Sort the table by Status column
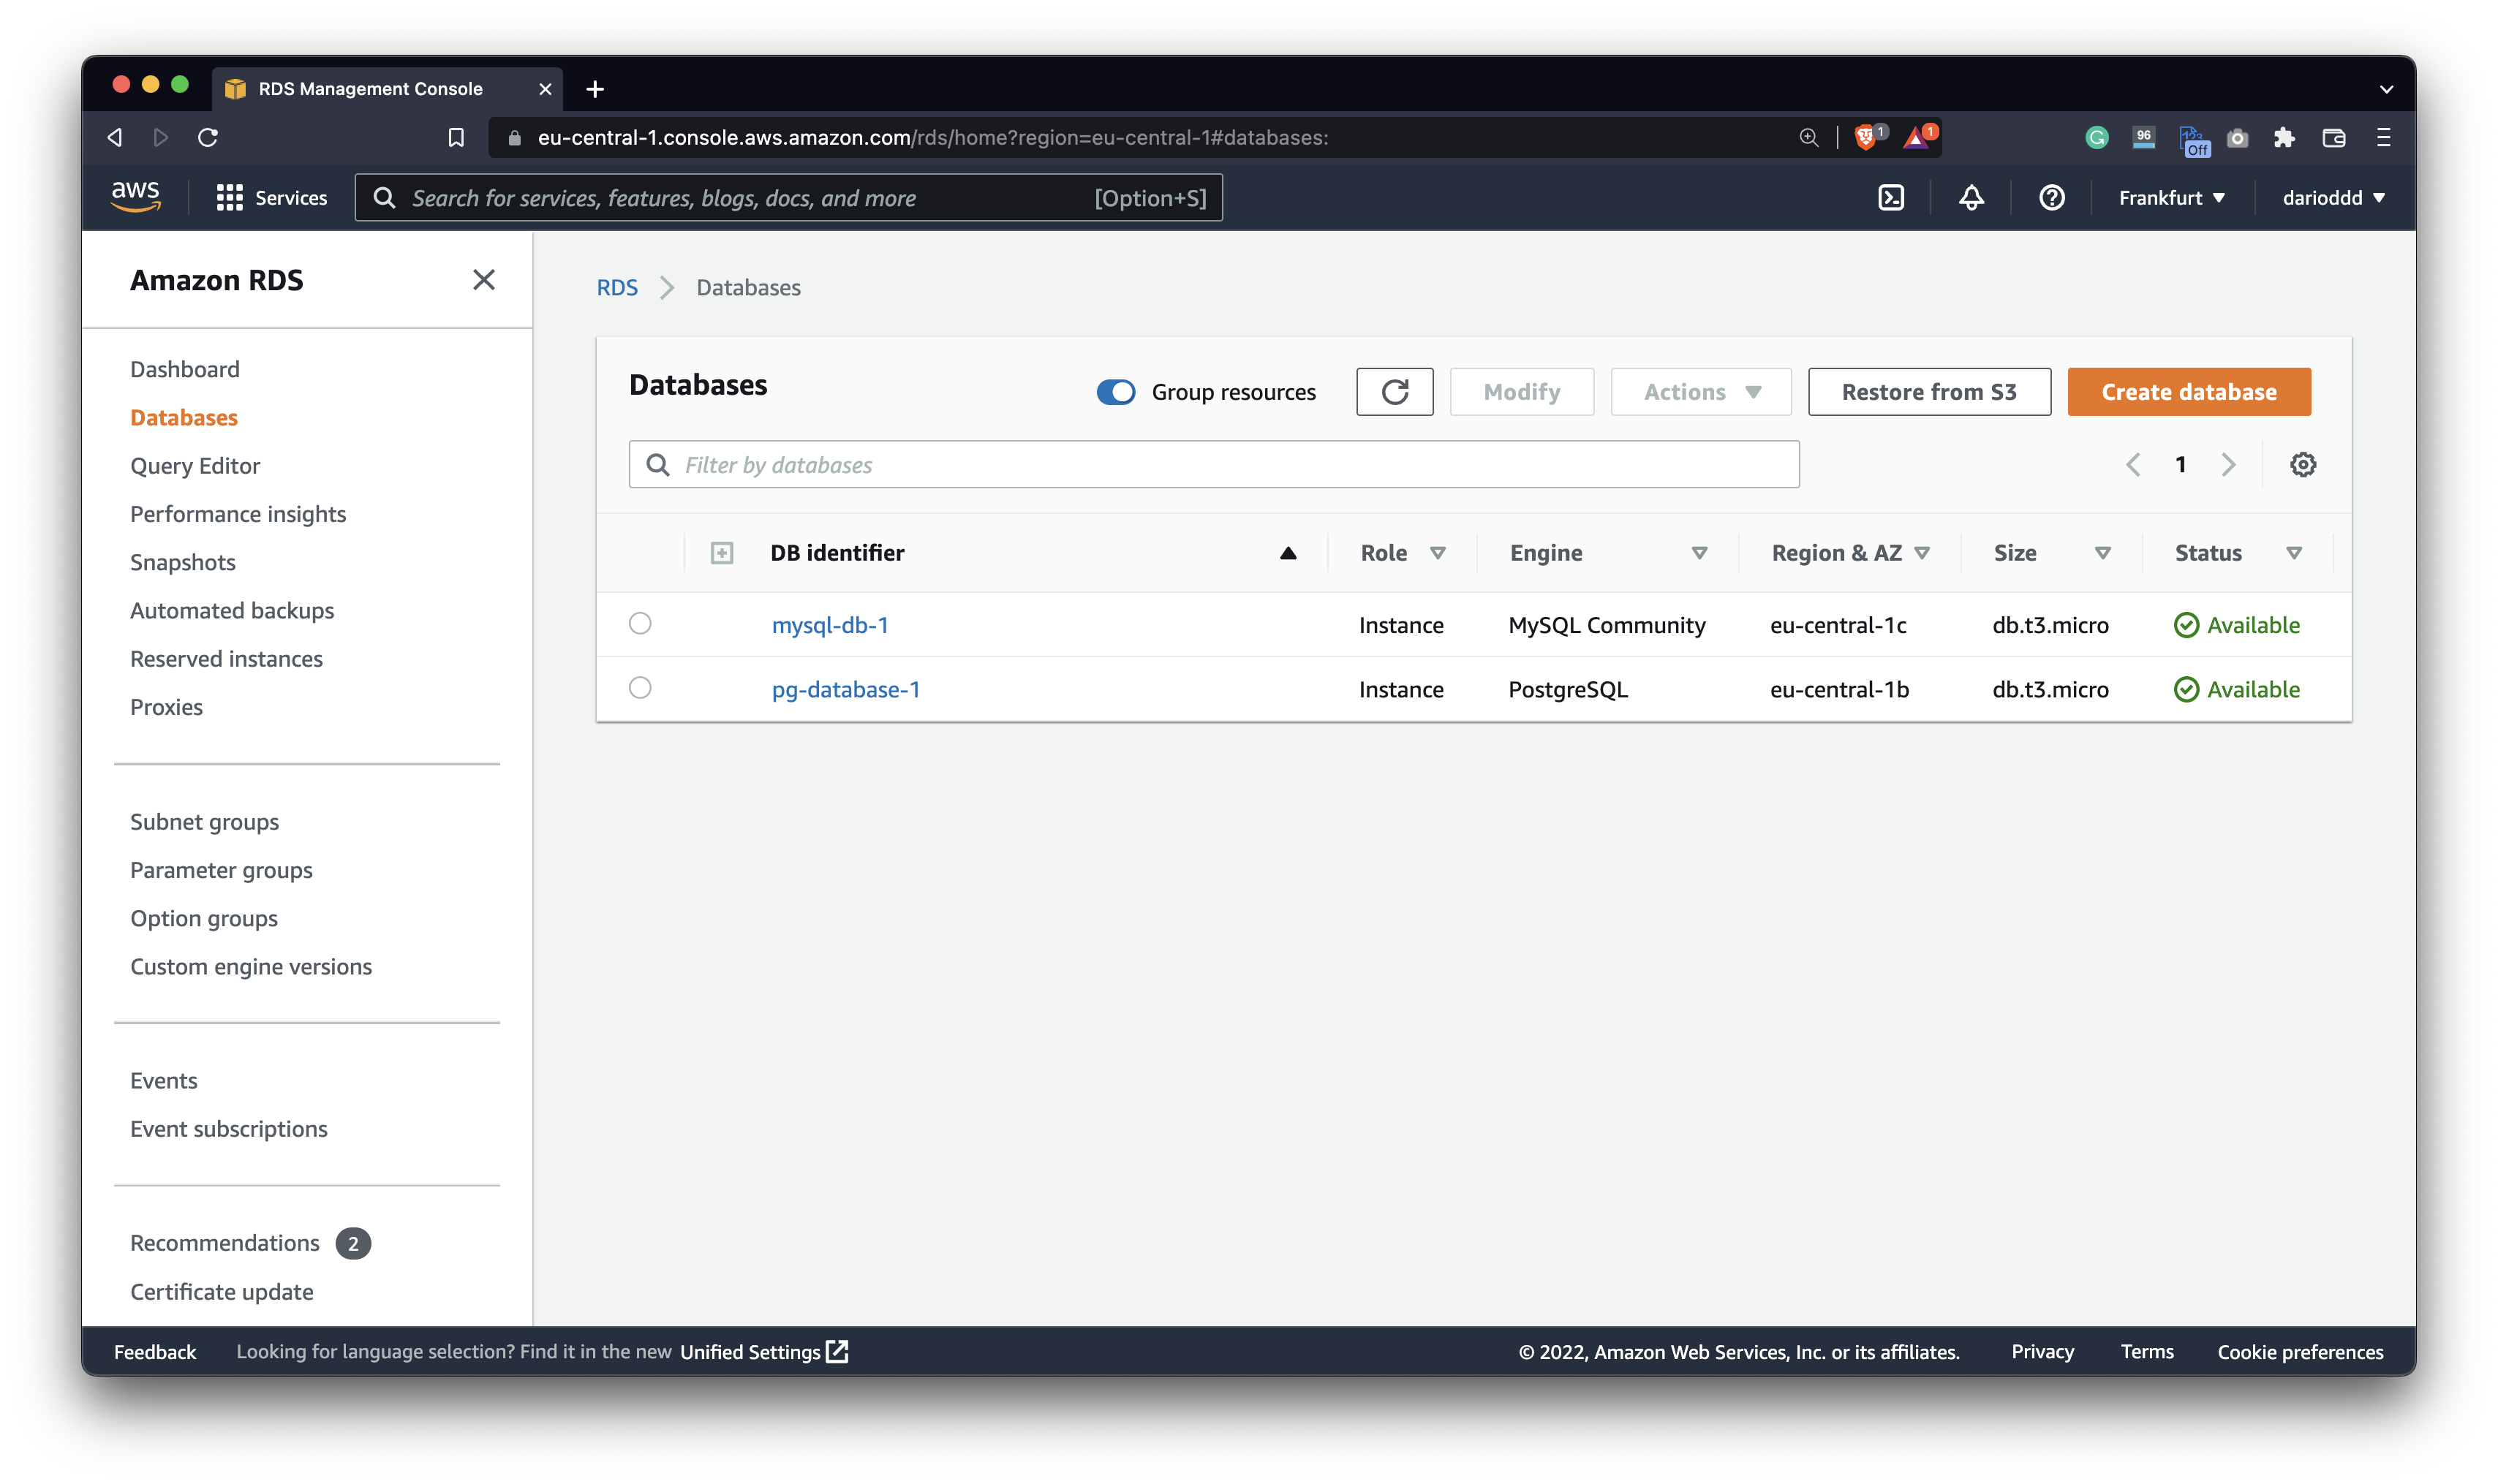Image resolution: width=2498 pixels, height=1484 pixels. (x=2294, y=553)
